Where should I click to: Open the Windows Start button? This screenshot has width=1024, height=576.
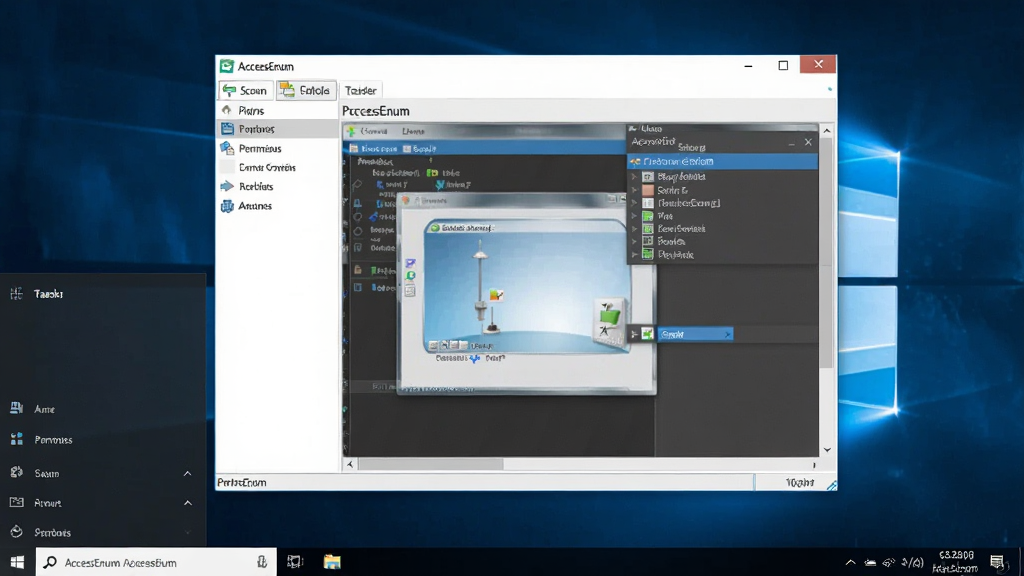[x=18, y=562]
